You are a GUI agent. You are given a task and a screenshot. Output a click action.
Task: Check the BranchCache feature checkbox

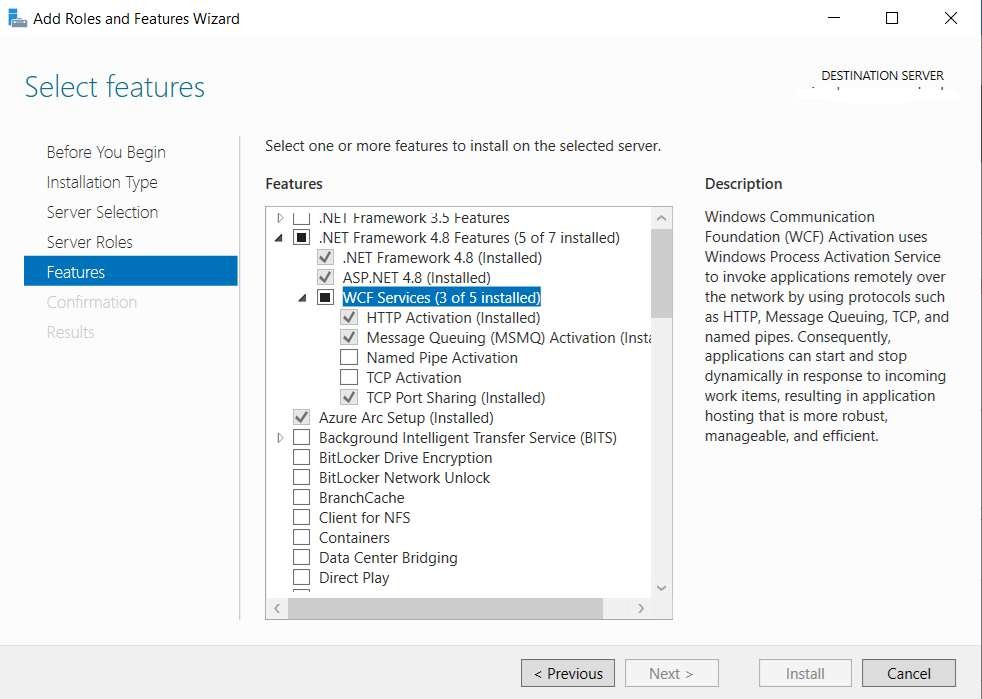point(301,498)
